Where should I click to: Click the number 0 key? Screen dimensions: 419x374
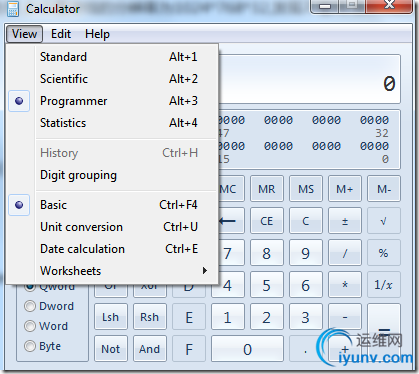coord(247,349)
